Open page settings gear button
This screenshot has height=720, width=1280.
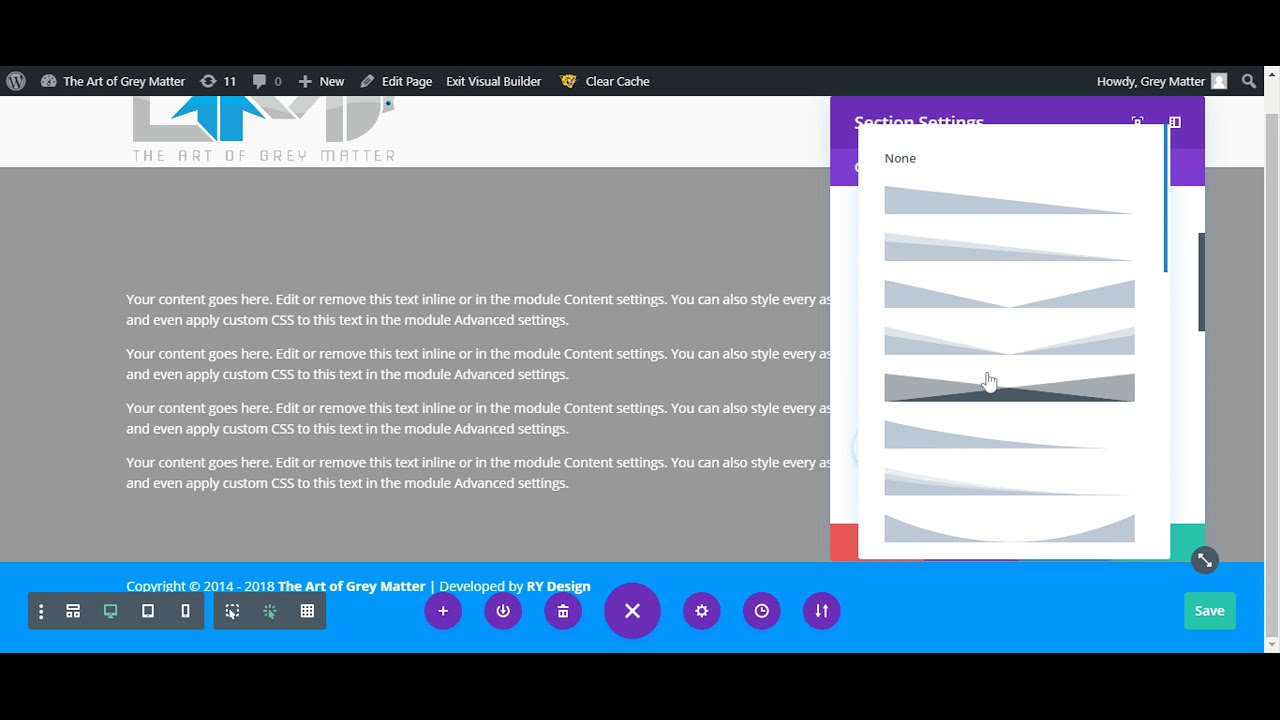702,611
